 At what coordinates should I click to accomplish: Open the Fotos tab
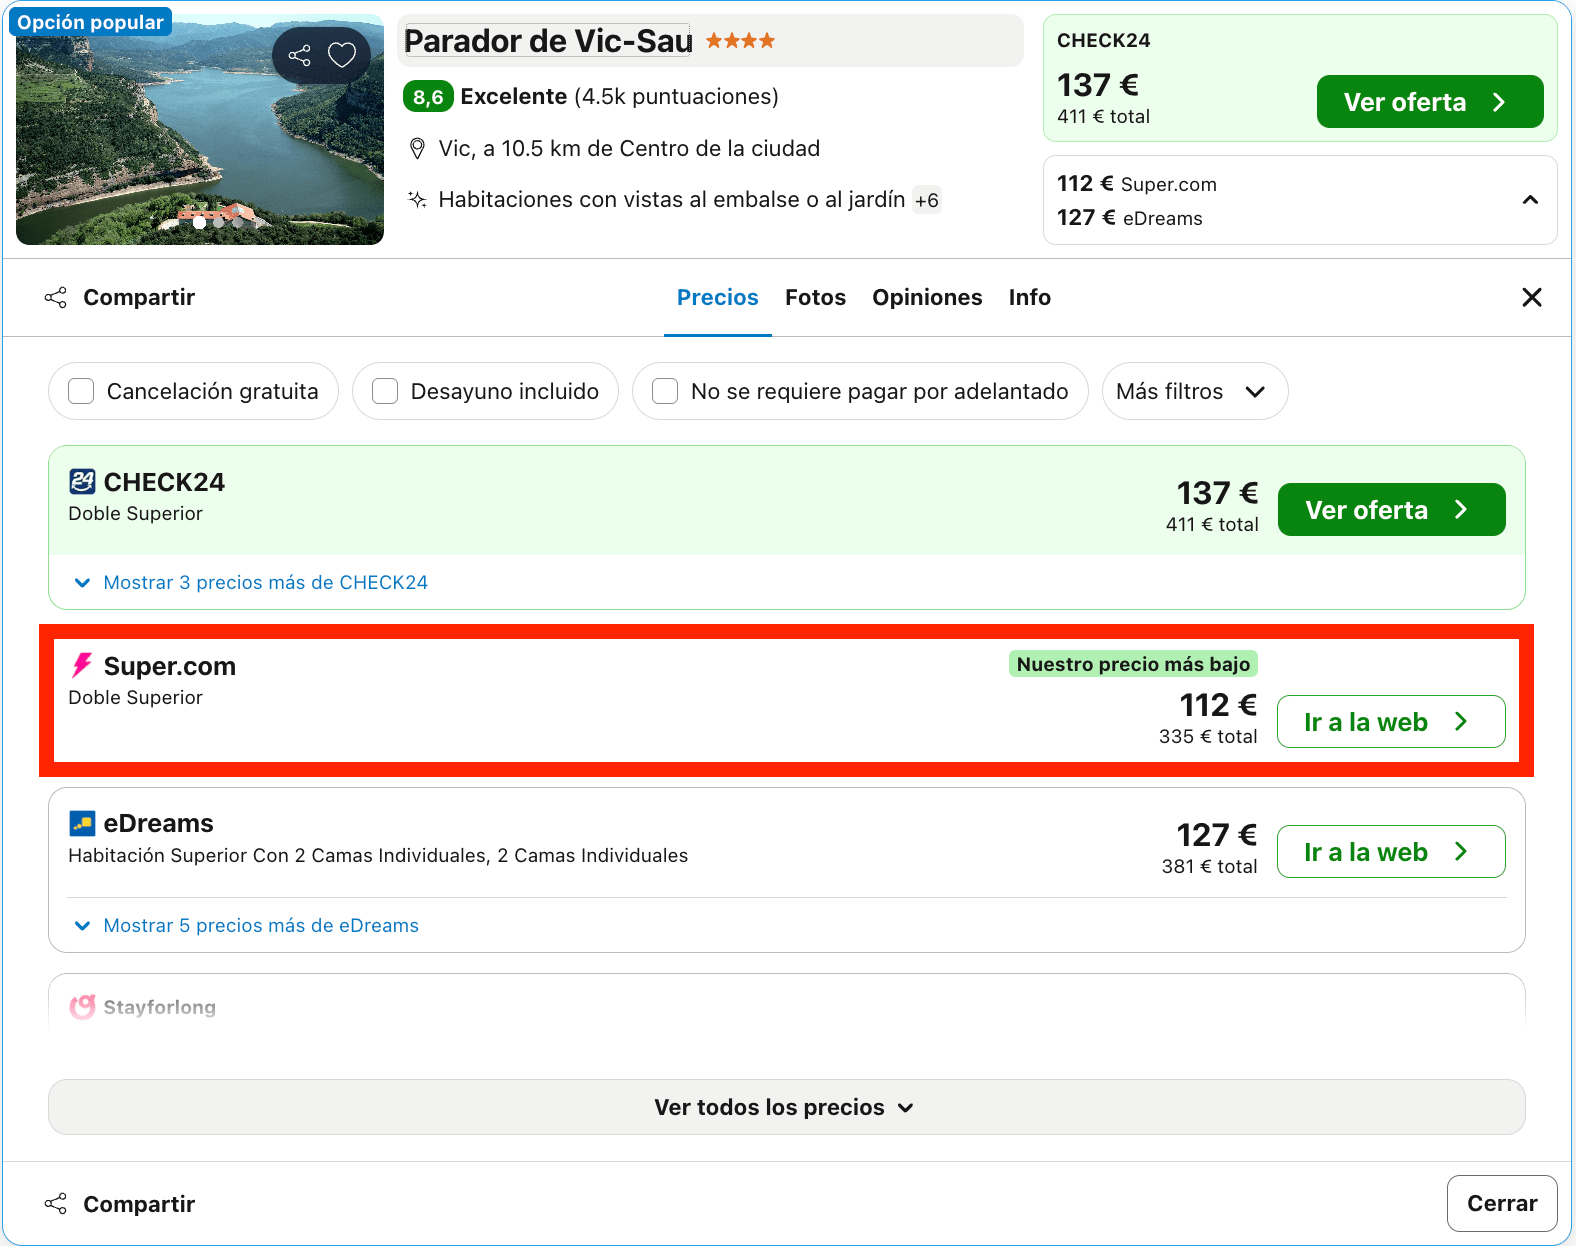[816, 297]
